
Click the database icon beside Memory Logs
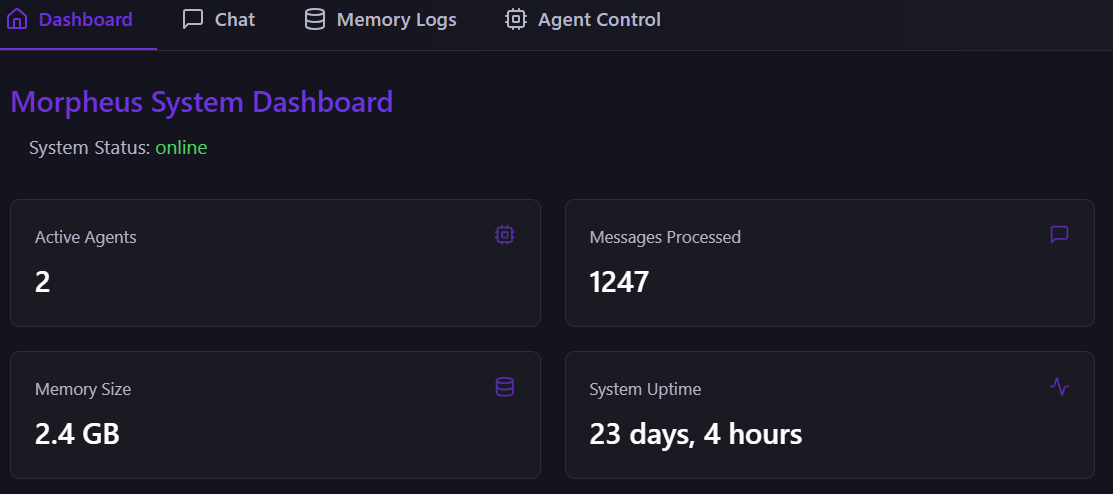point(314,19)
